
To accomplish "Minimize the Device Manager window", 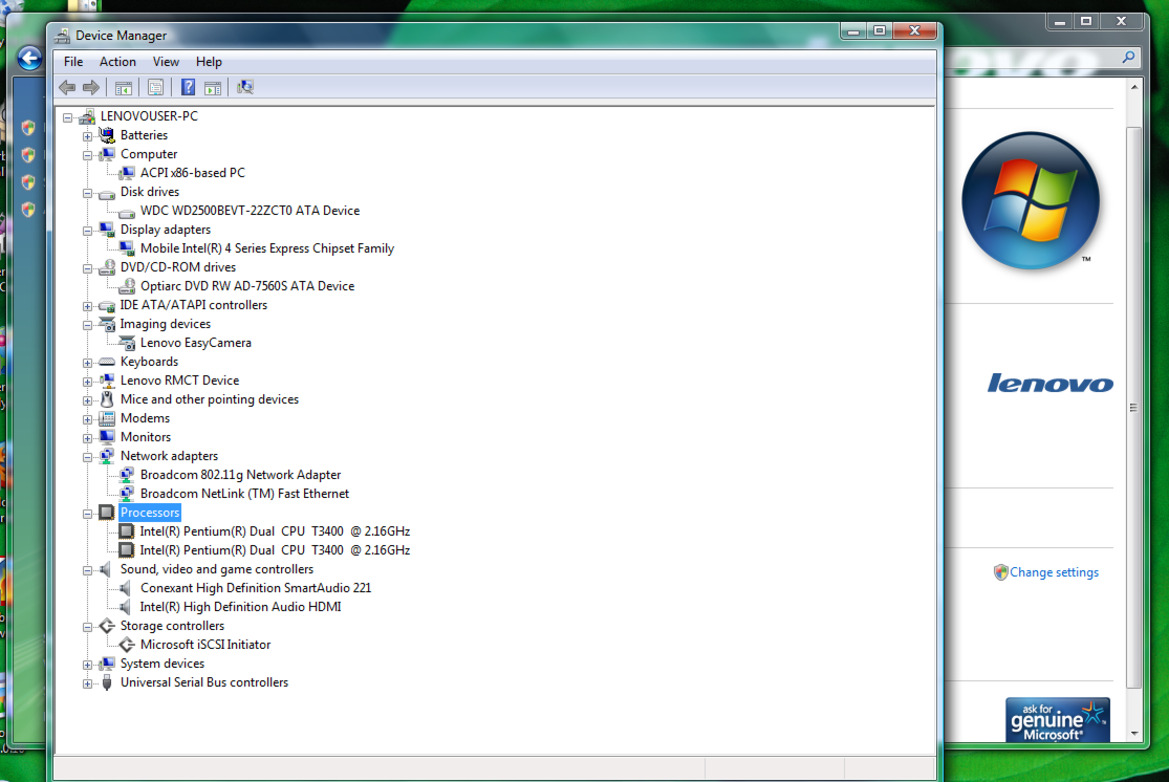I will coord(854,31).
